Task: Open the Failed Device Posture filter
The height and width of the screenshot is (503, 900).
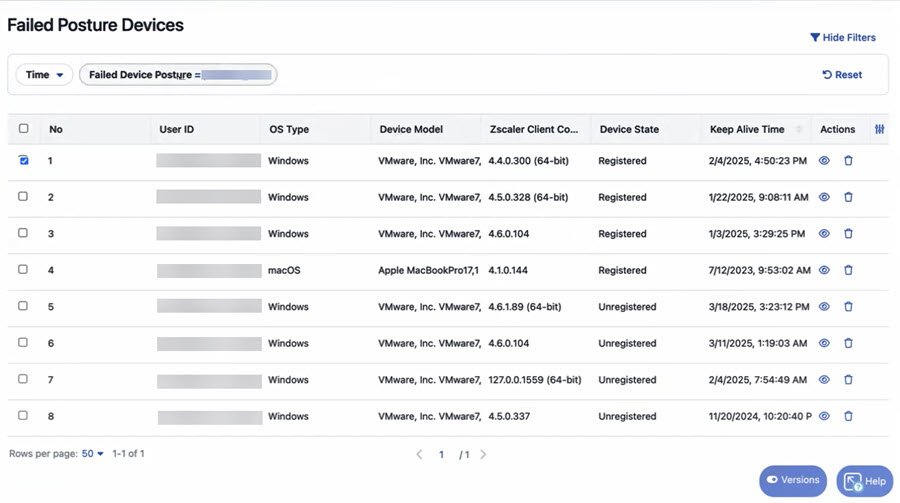Action: point(178,75)
